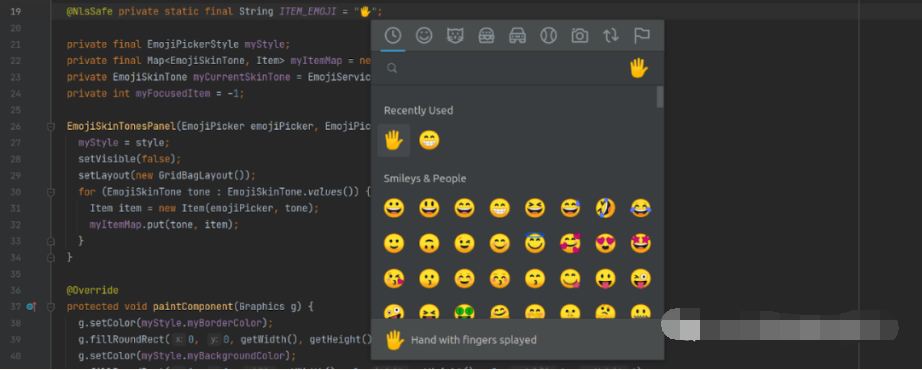Insert kissing face with closed eyes emoji
The height and width of the screenshot is (370, 922).
tap(500, 279)
